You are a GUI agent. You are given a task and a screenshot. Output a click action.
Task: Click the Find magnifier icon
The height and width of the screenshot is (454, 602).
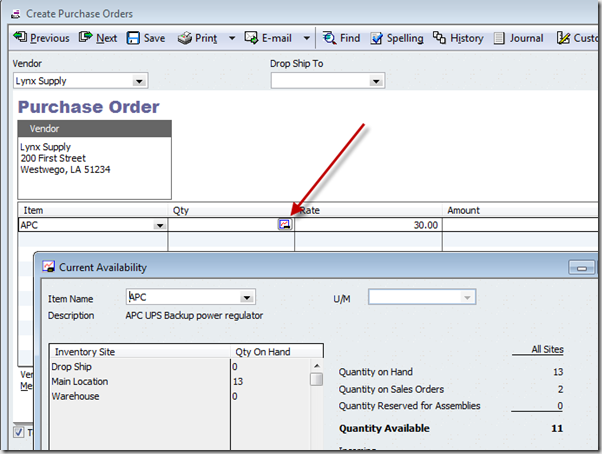[329, 38]
